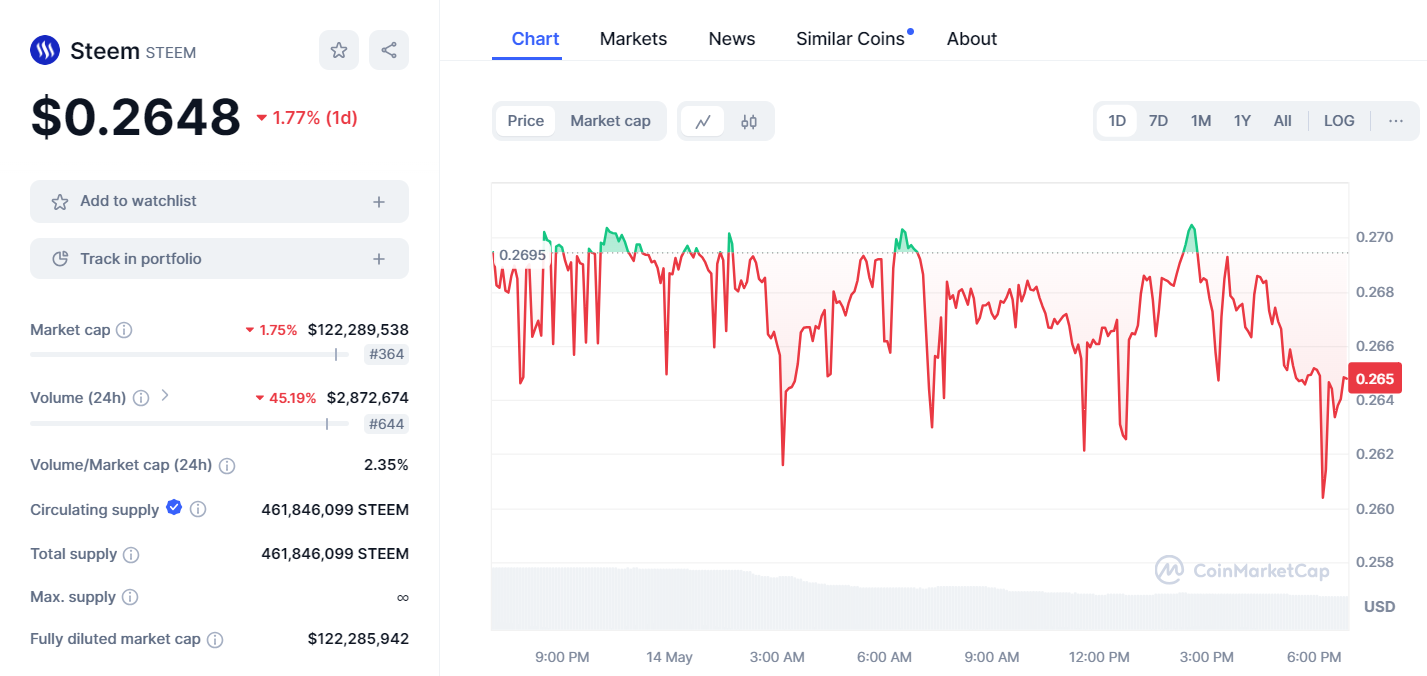Show Volume (24h) info icon

tap(141, 398)
